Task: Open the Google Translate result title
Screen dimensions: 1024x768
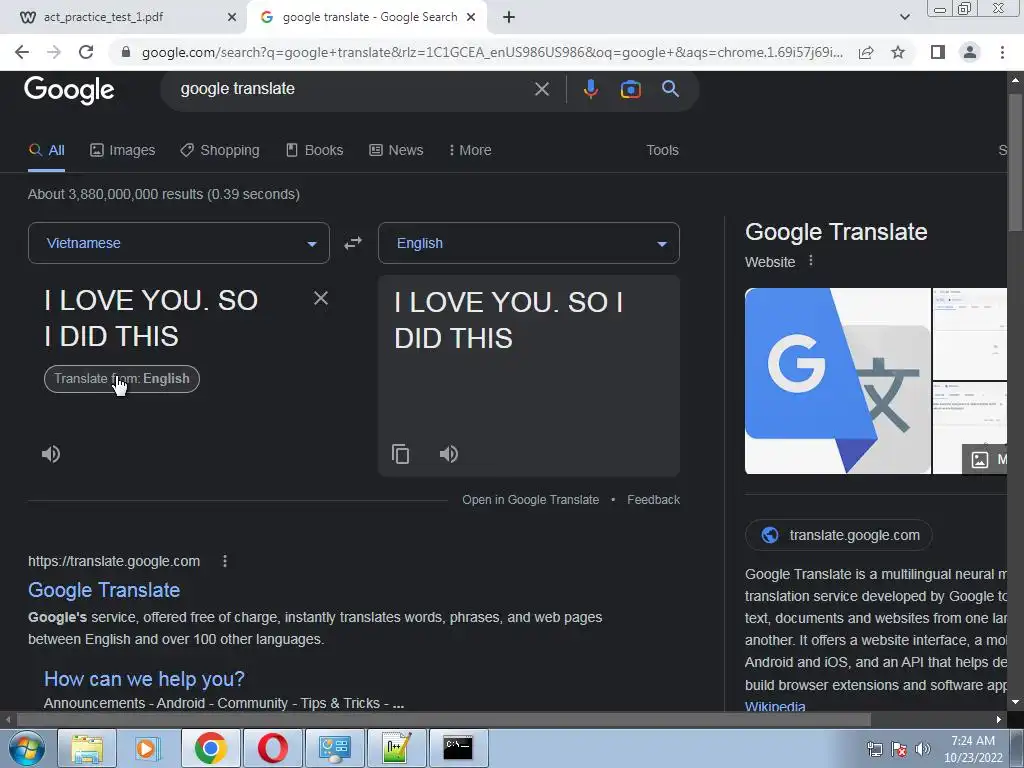Action: click(x=104, y=590)
